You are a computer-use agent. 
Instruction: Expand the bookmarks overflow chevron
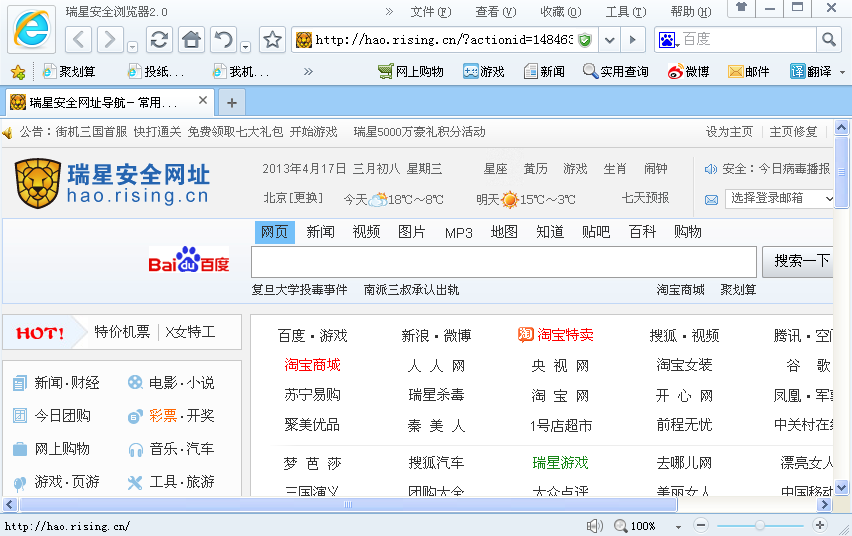[308, 72]
